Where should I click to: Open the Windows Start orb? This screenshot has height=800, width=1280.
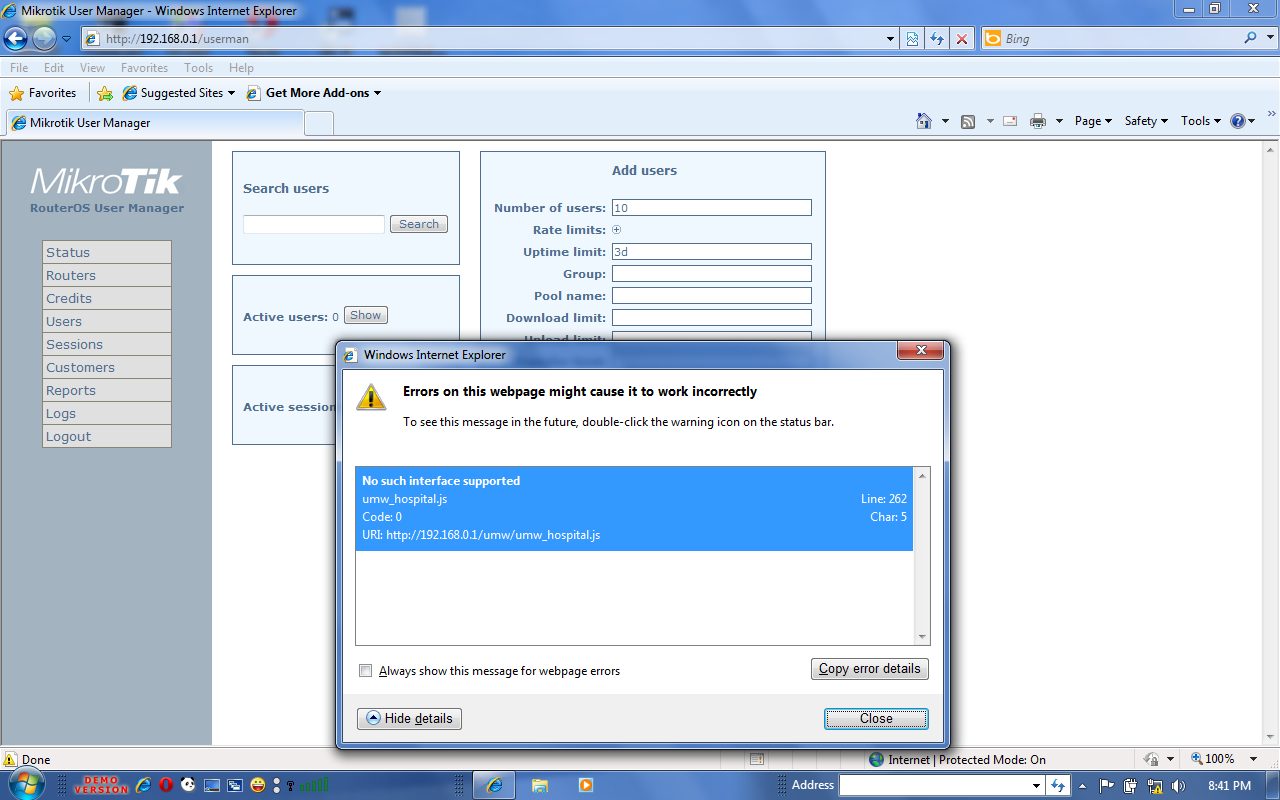pyautogui.click(x=27, y=785)
